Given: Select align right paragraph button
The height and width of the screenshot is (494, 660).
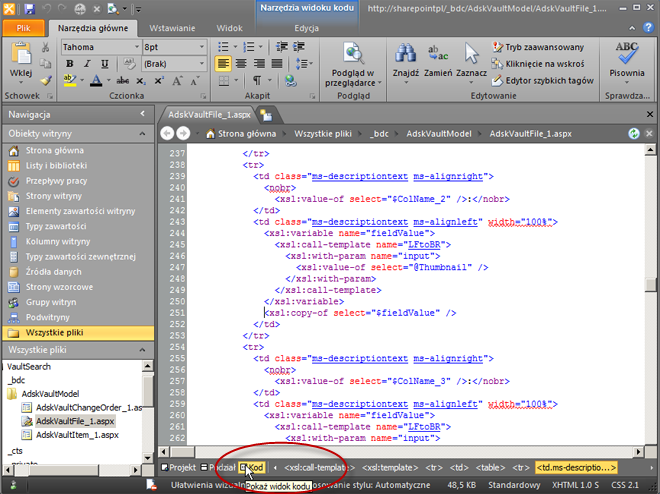Looking at the screenshot, I should tap(259, 64).
